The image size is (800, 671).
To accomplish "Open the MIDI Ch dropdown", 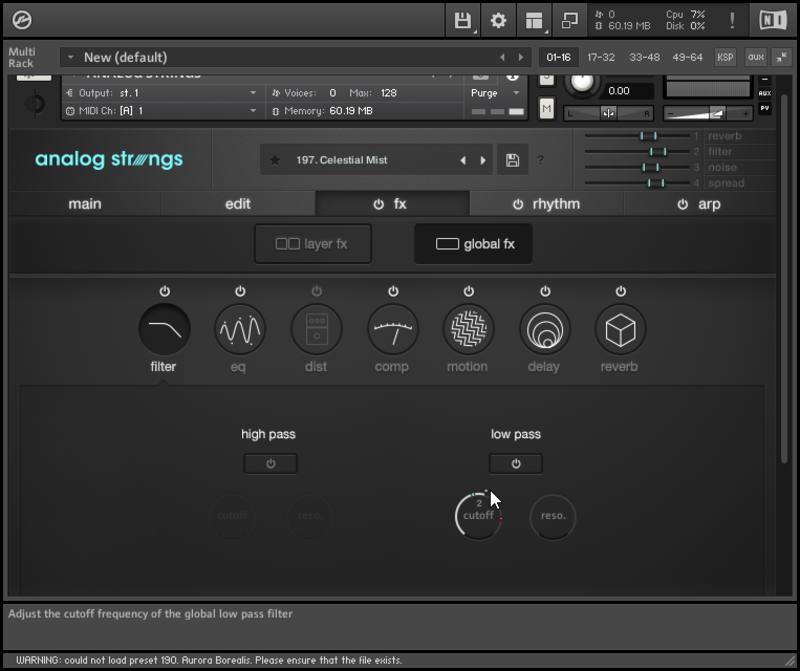I will point(253,111).
